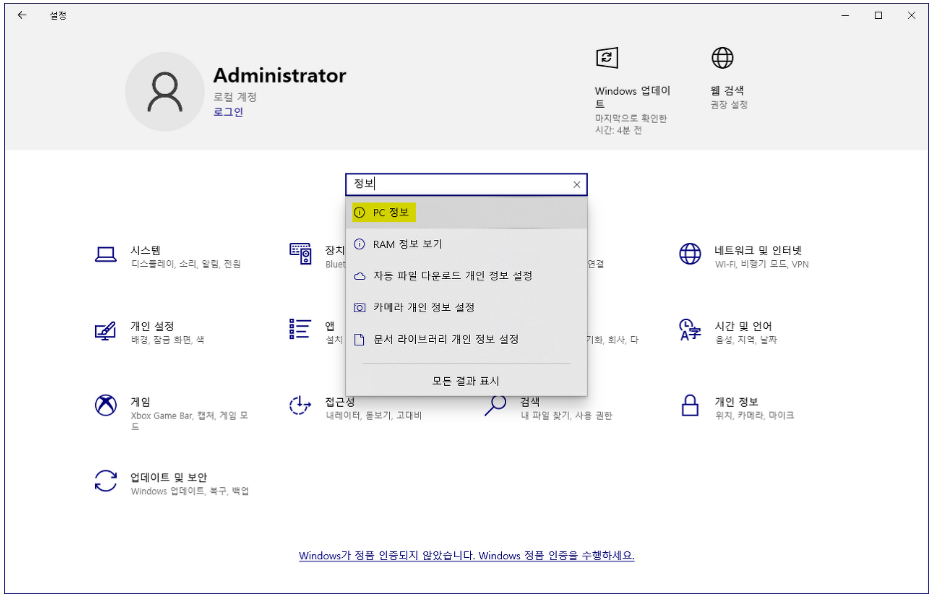Viewport: 930px width, 594px height.
Task: Minimize the 설정 window
Action: click(x=846, y=15)
